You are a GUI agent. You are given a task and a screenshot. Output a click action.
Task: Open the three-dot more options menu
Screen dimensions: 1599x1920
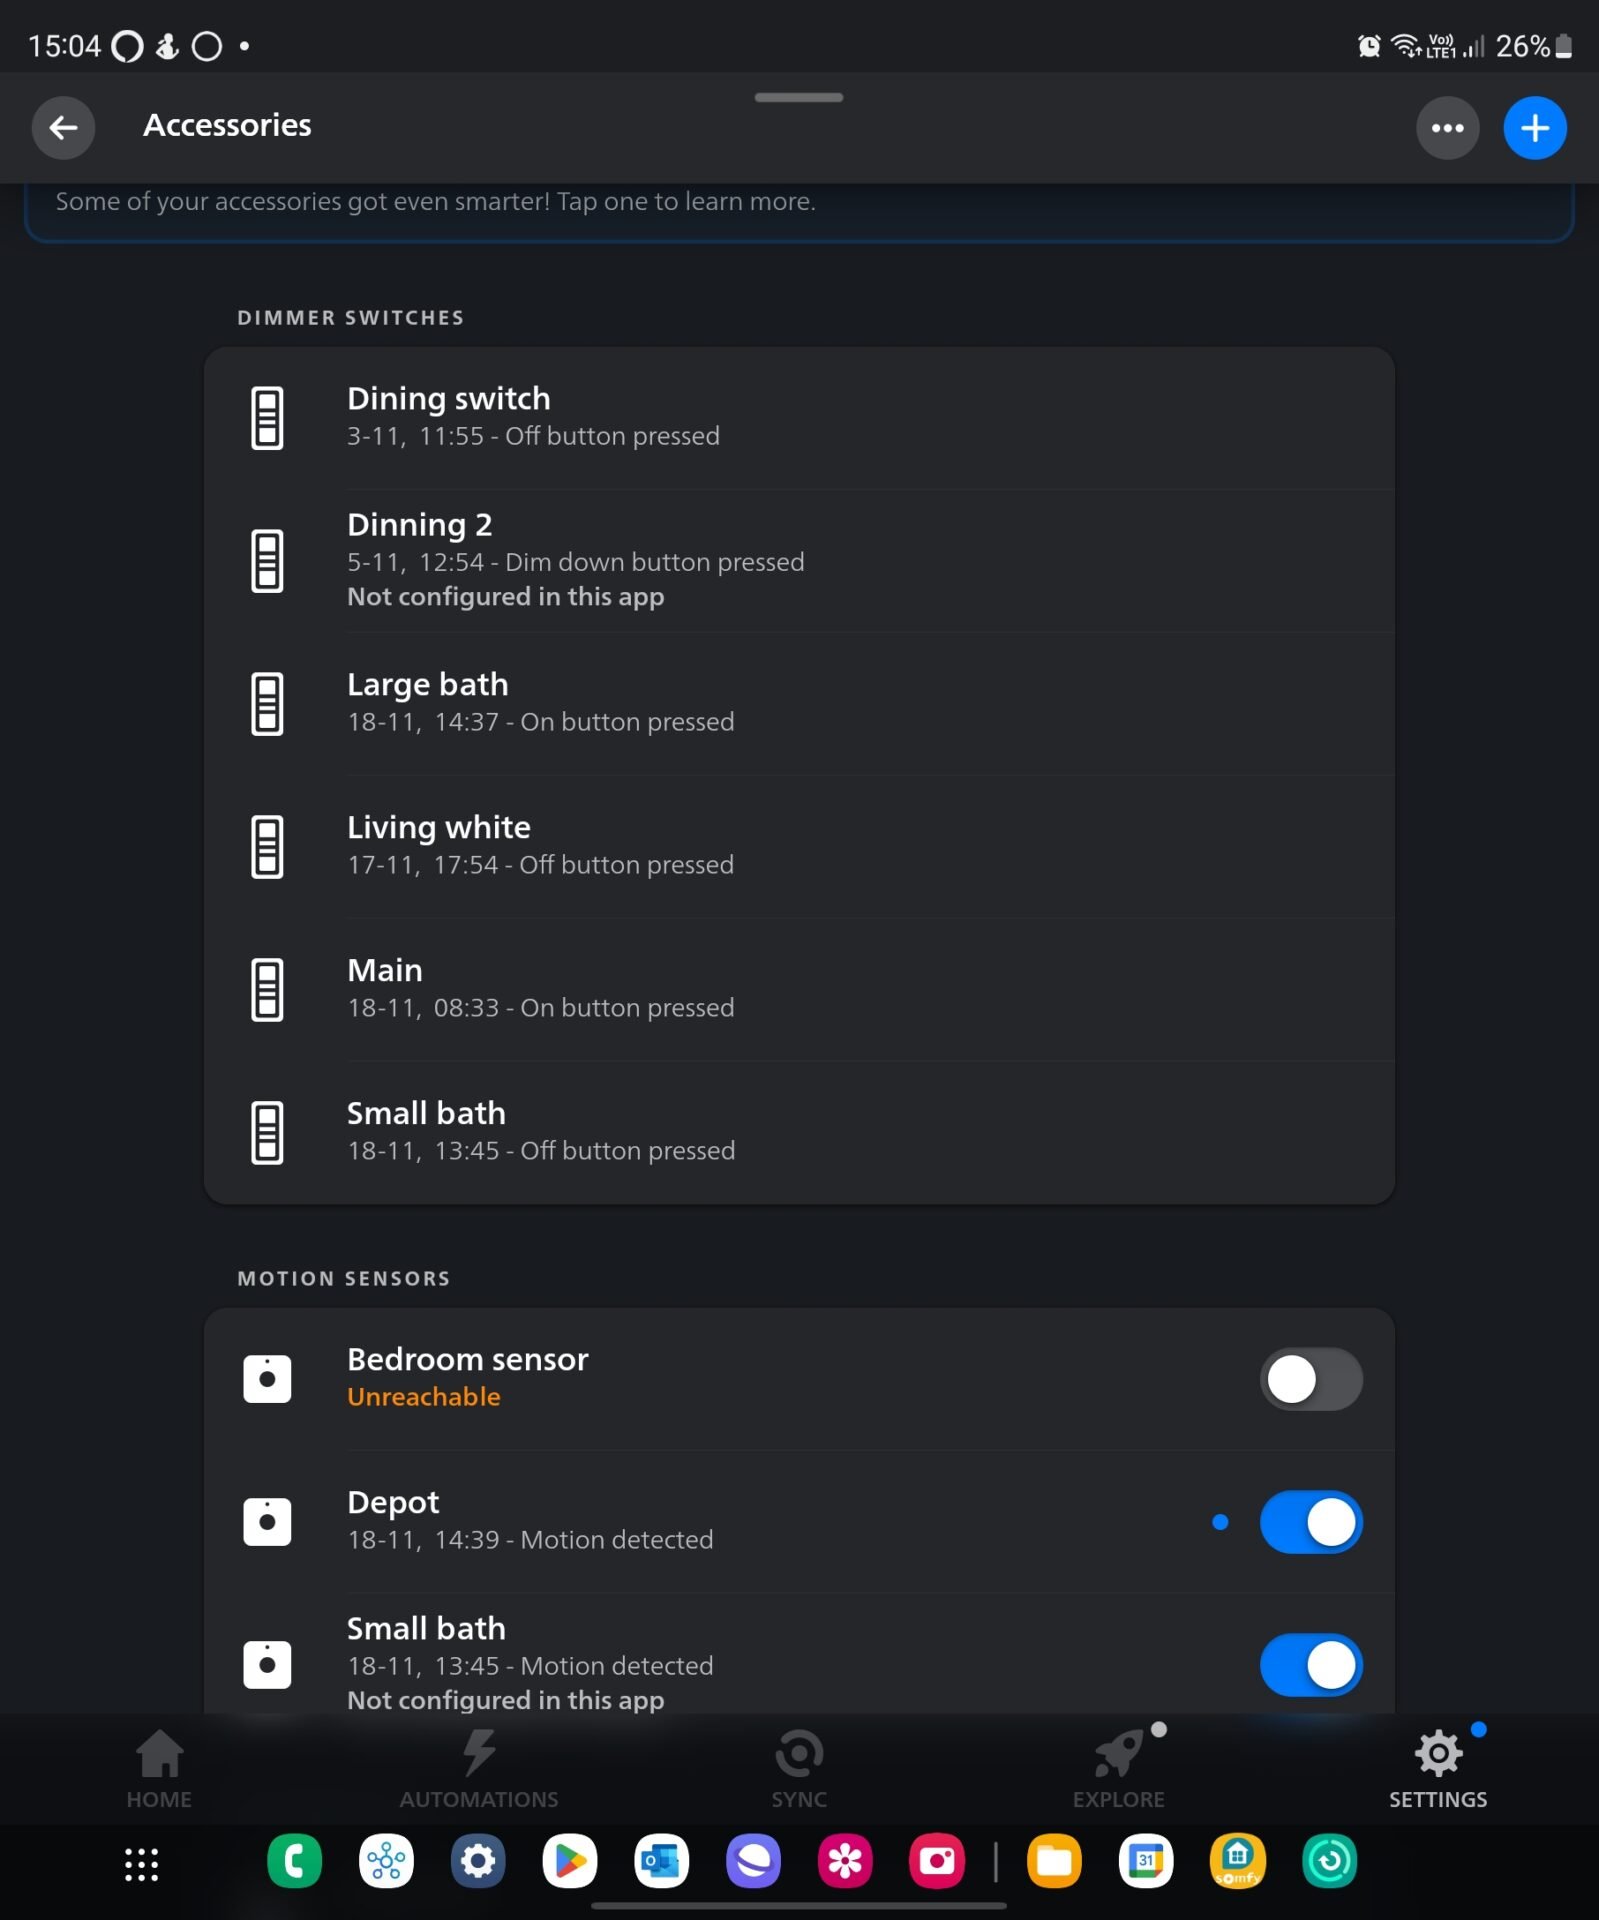[1446, 128]
